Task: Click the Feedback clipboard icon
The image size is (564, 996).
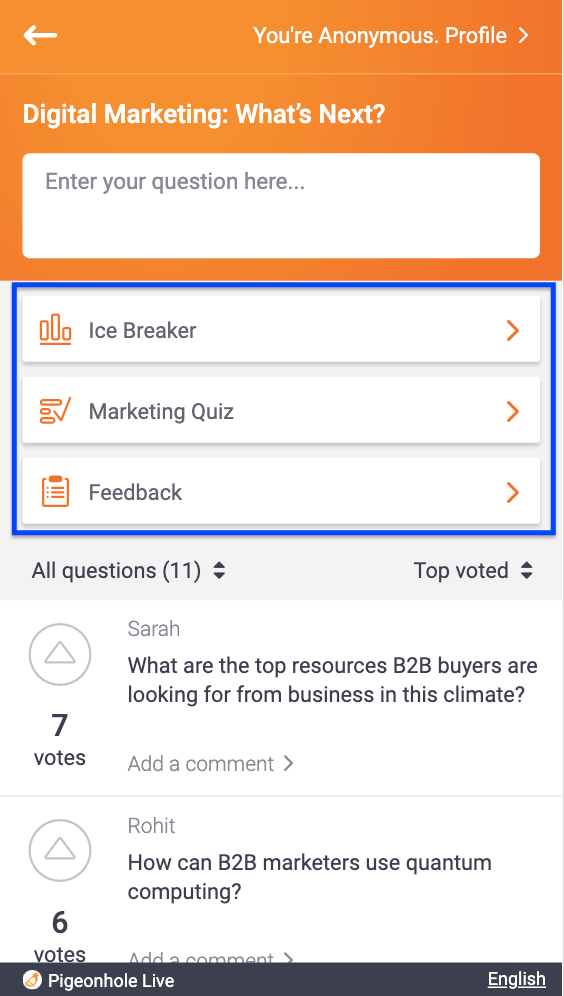Action: pyautogui.click(x=55, y=492)
